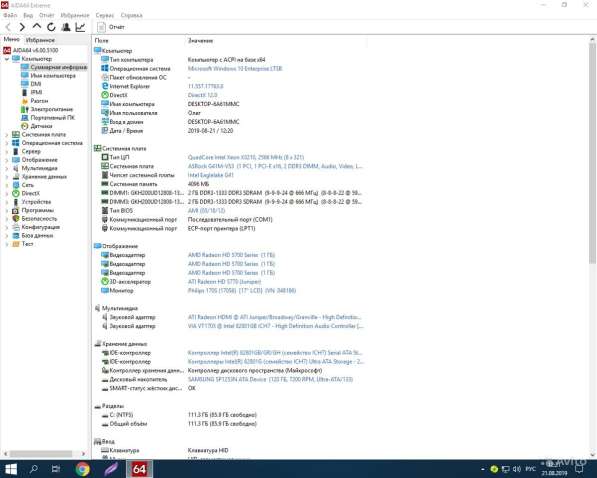Open the DirectX 12.0 value link
597x478 pixels.
click(x=202, y=95)
